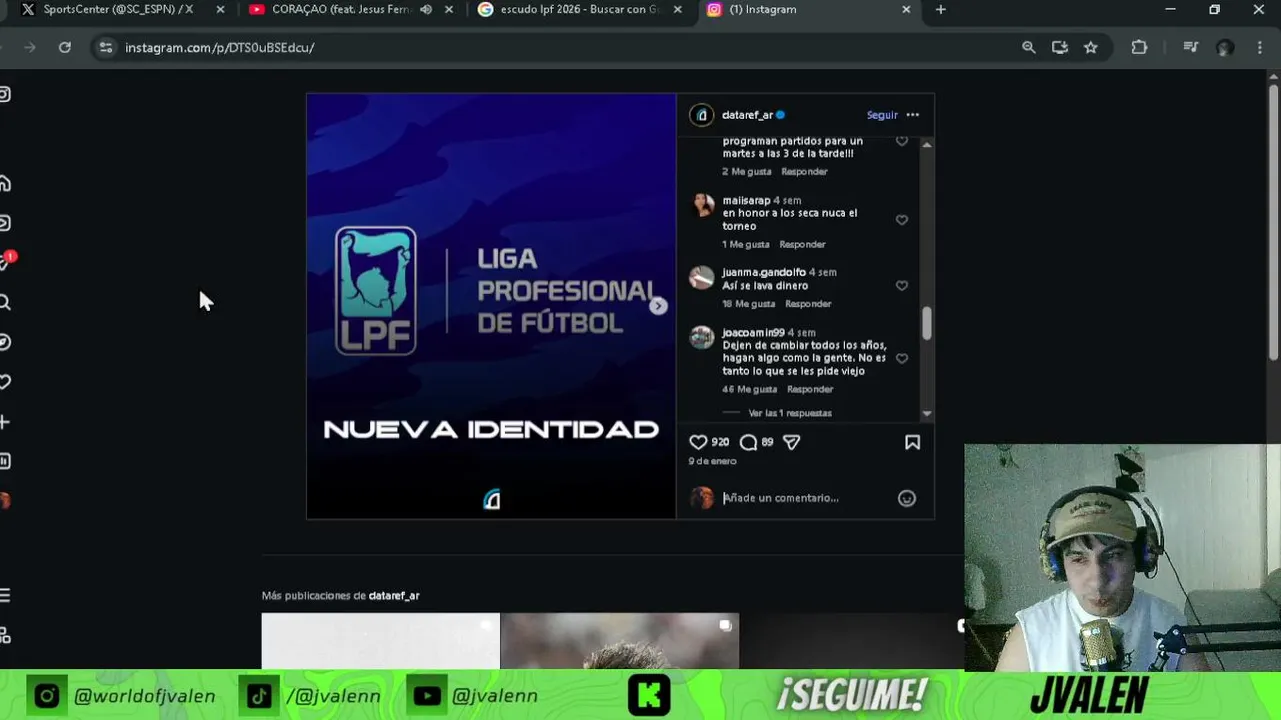Open the Extensions puzzle icon

coord(1139,47)
